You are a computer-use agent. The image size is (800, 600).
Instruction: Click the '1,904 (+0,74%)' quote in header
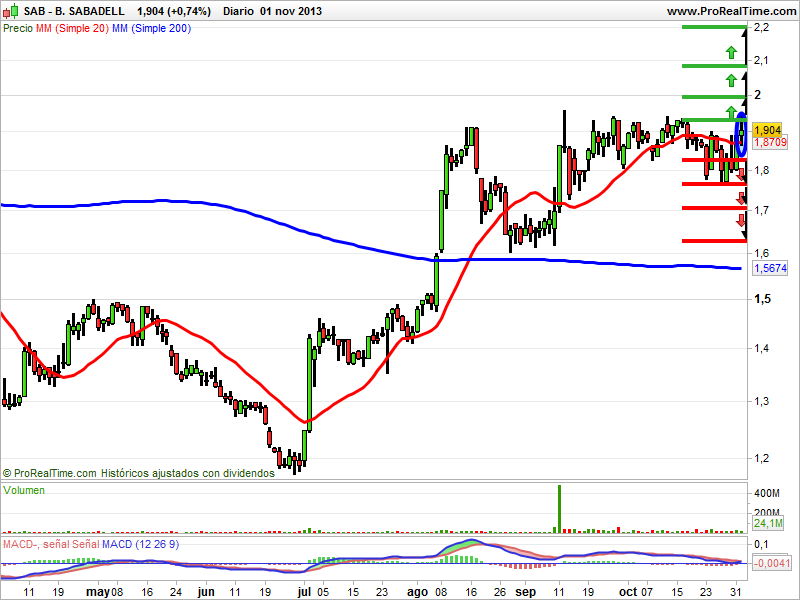coord(174,11)
